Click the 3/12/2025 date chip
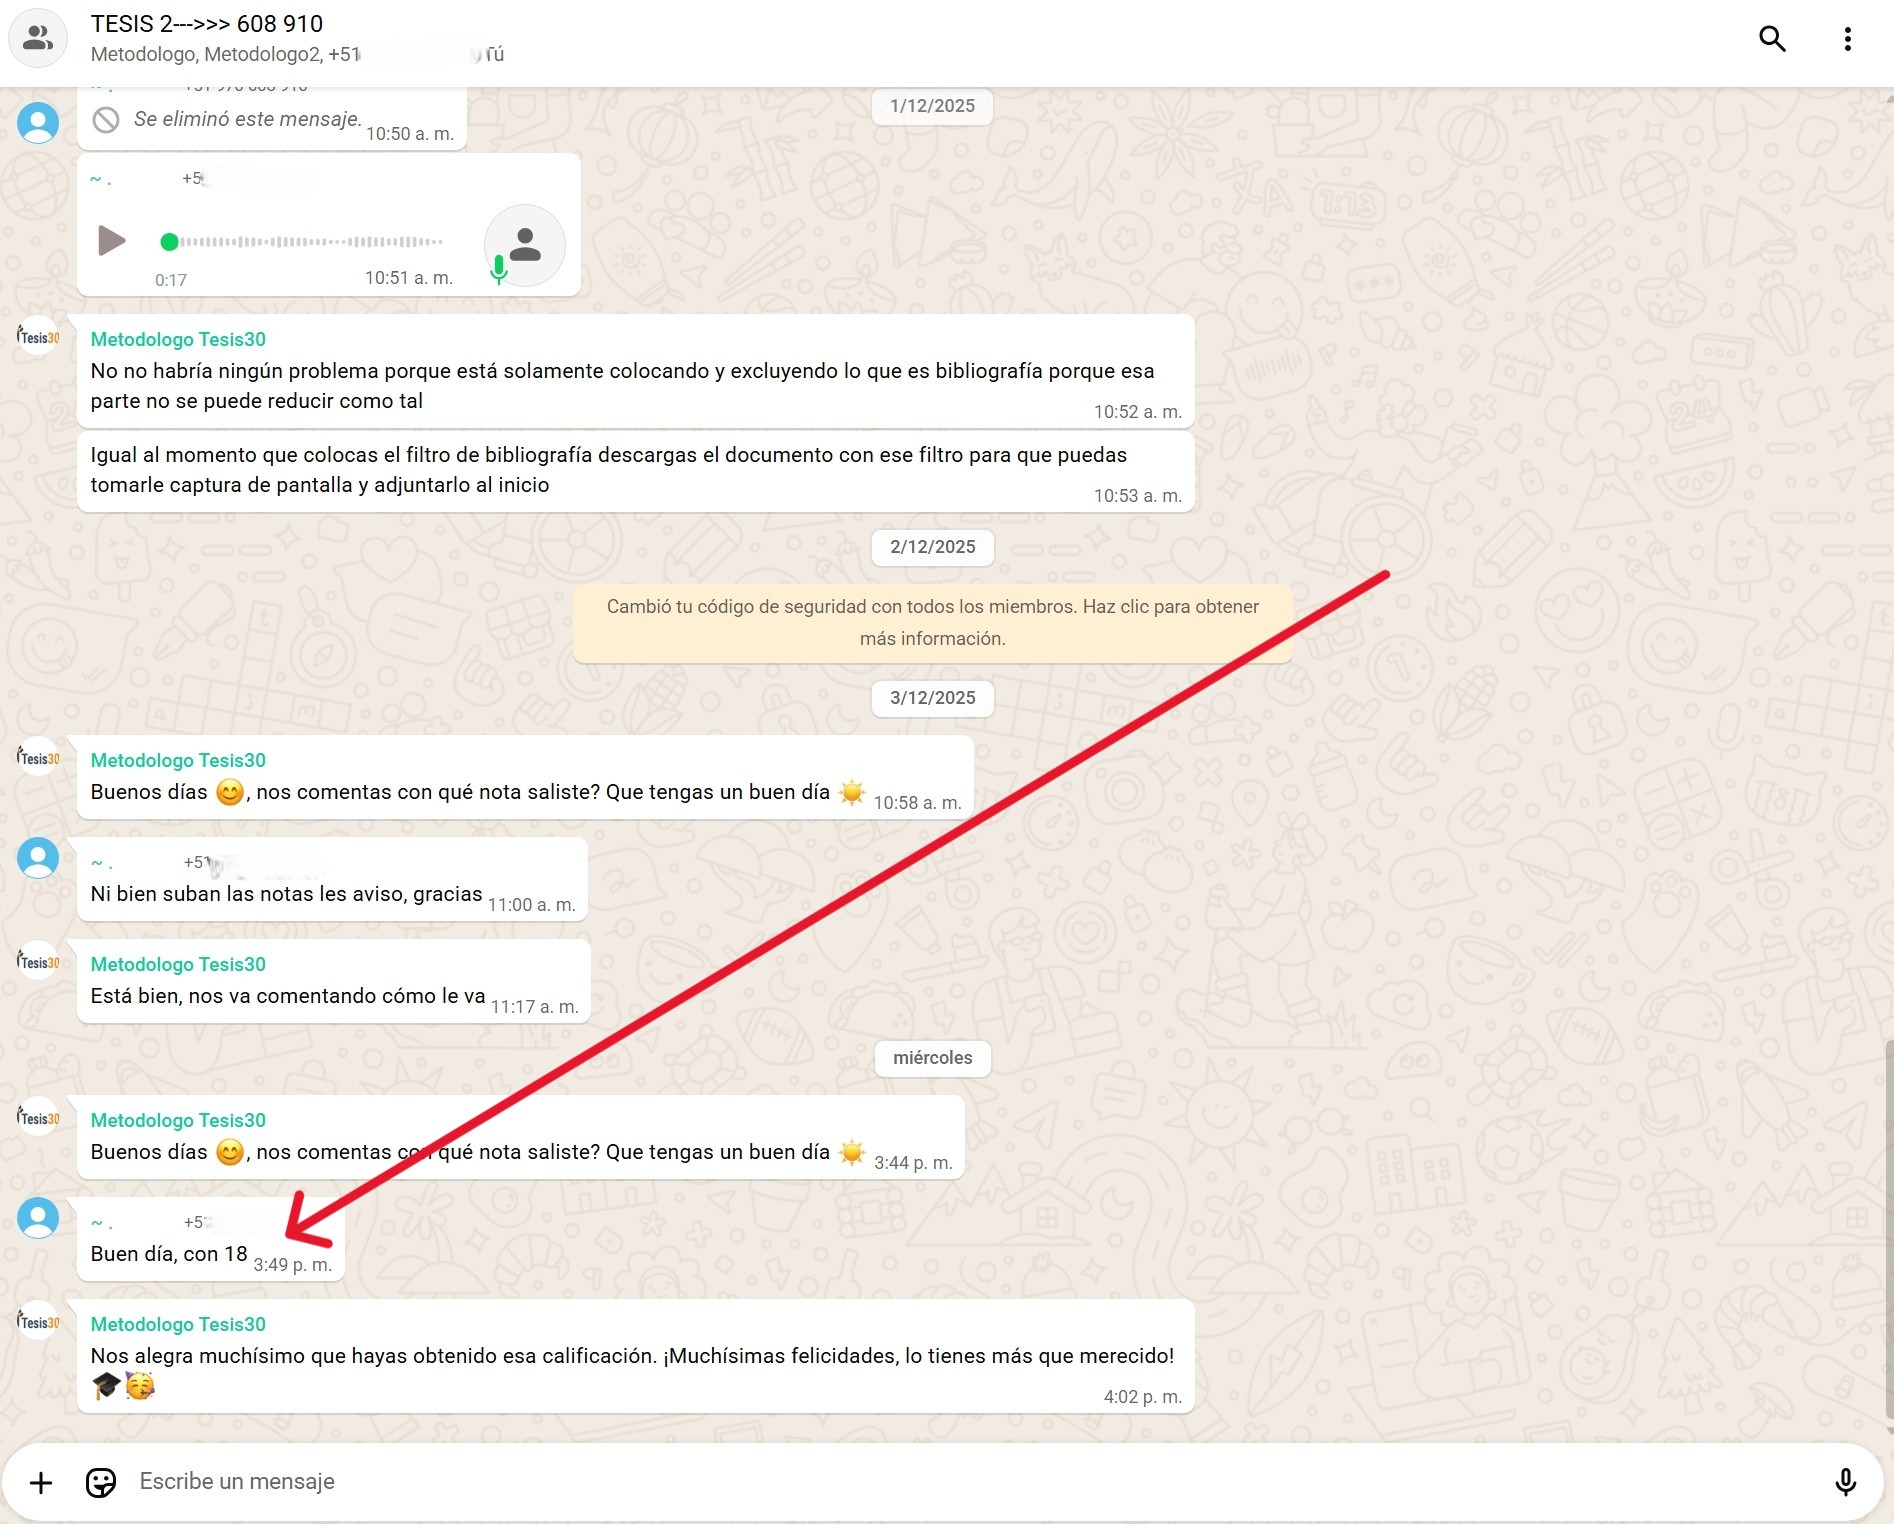Screen dimensions: 1894x1524 point(932,698)
